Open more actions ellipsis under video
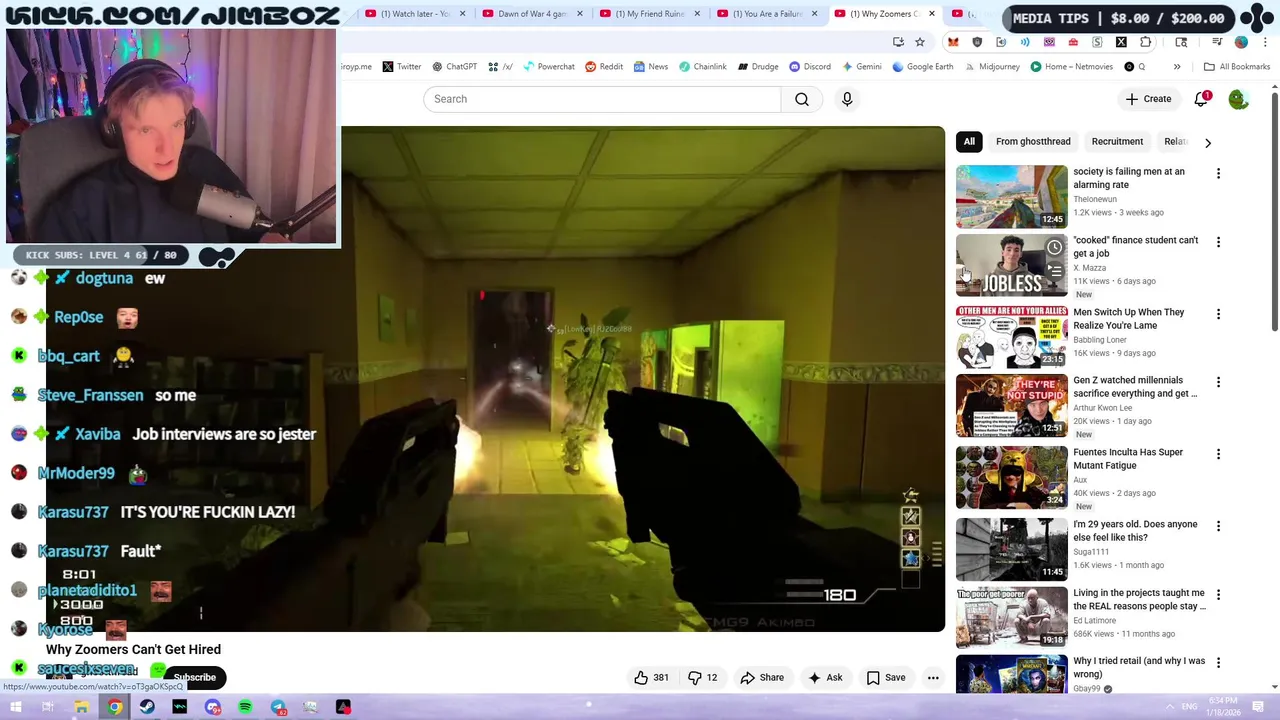 click(933, 677)
